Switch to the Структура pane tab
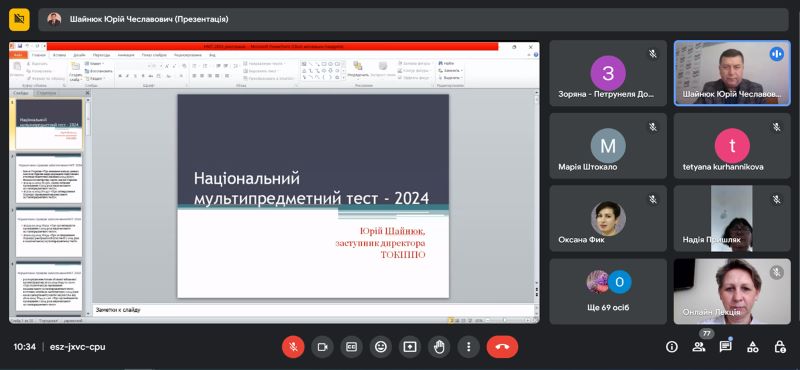Viewport: 800px width, 370px height. tap(47, 93)
